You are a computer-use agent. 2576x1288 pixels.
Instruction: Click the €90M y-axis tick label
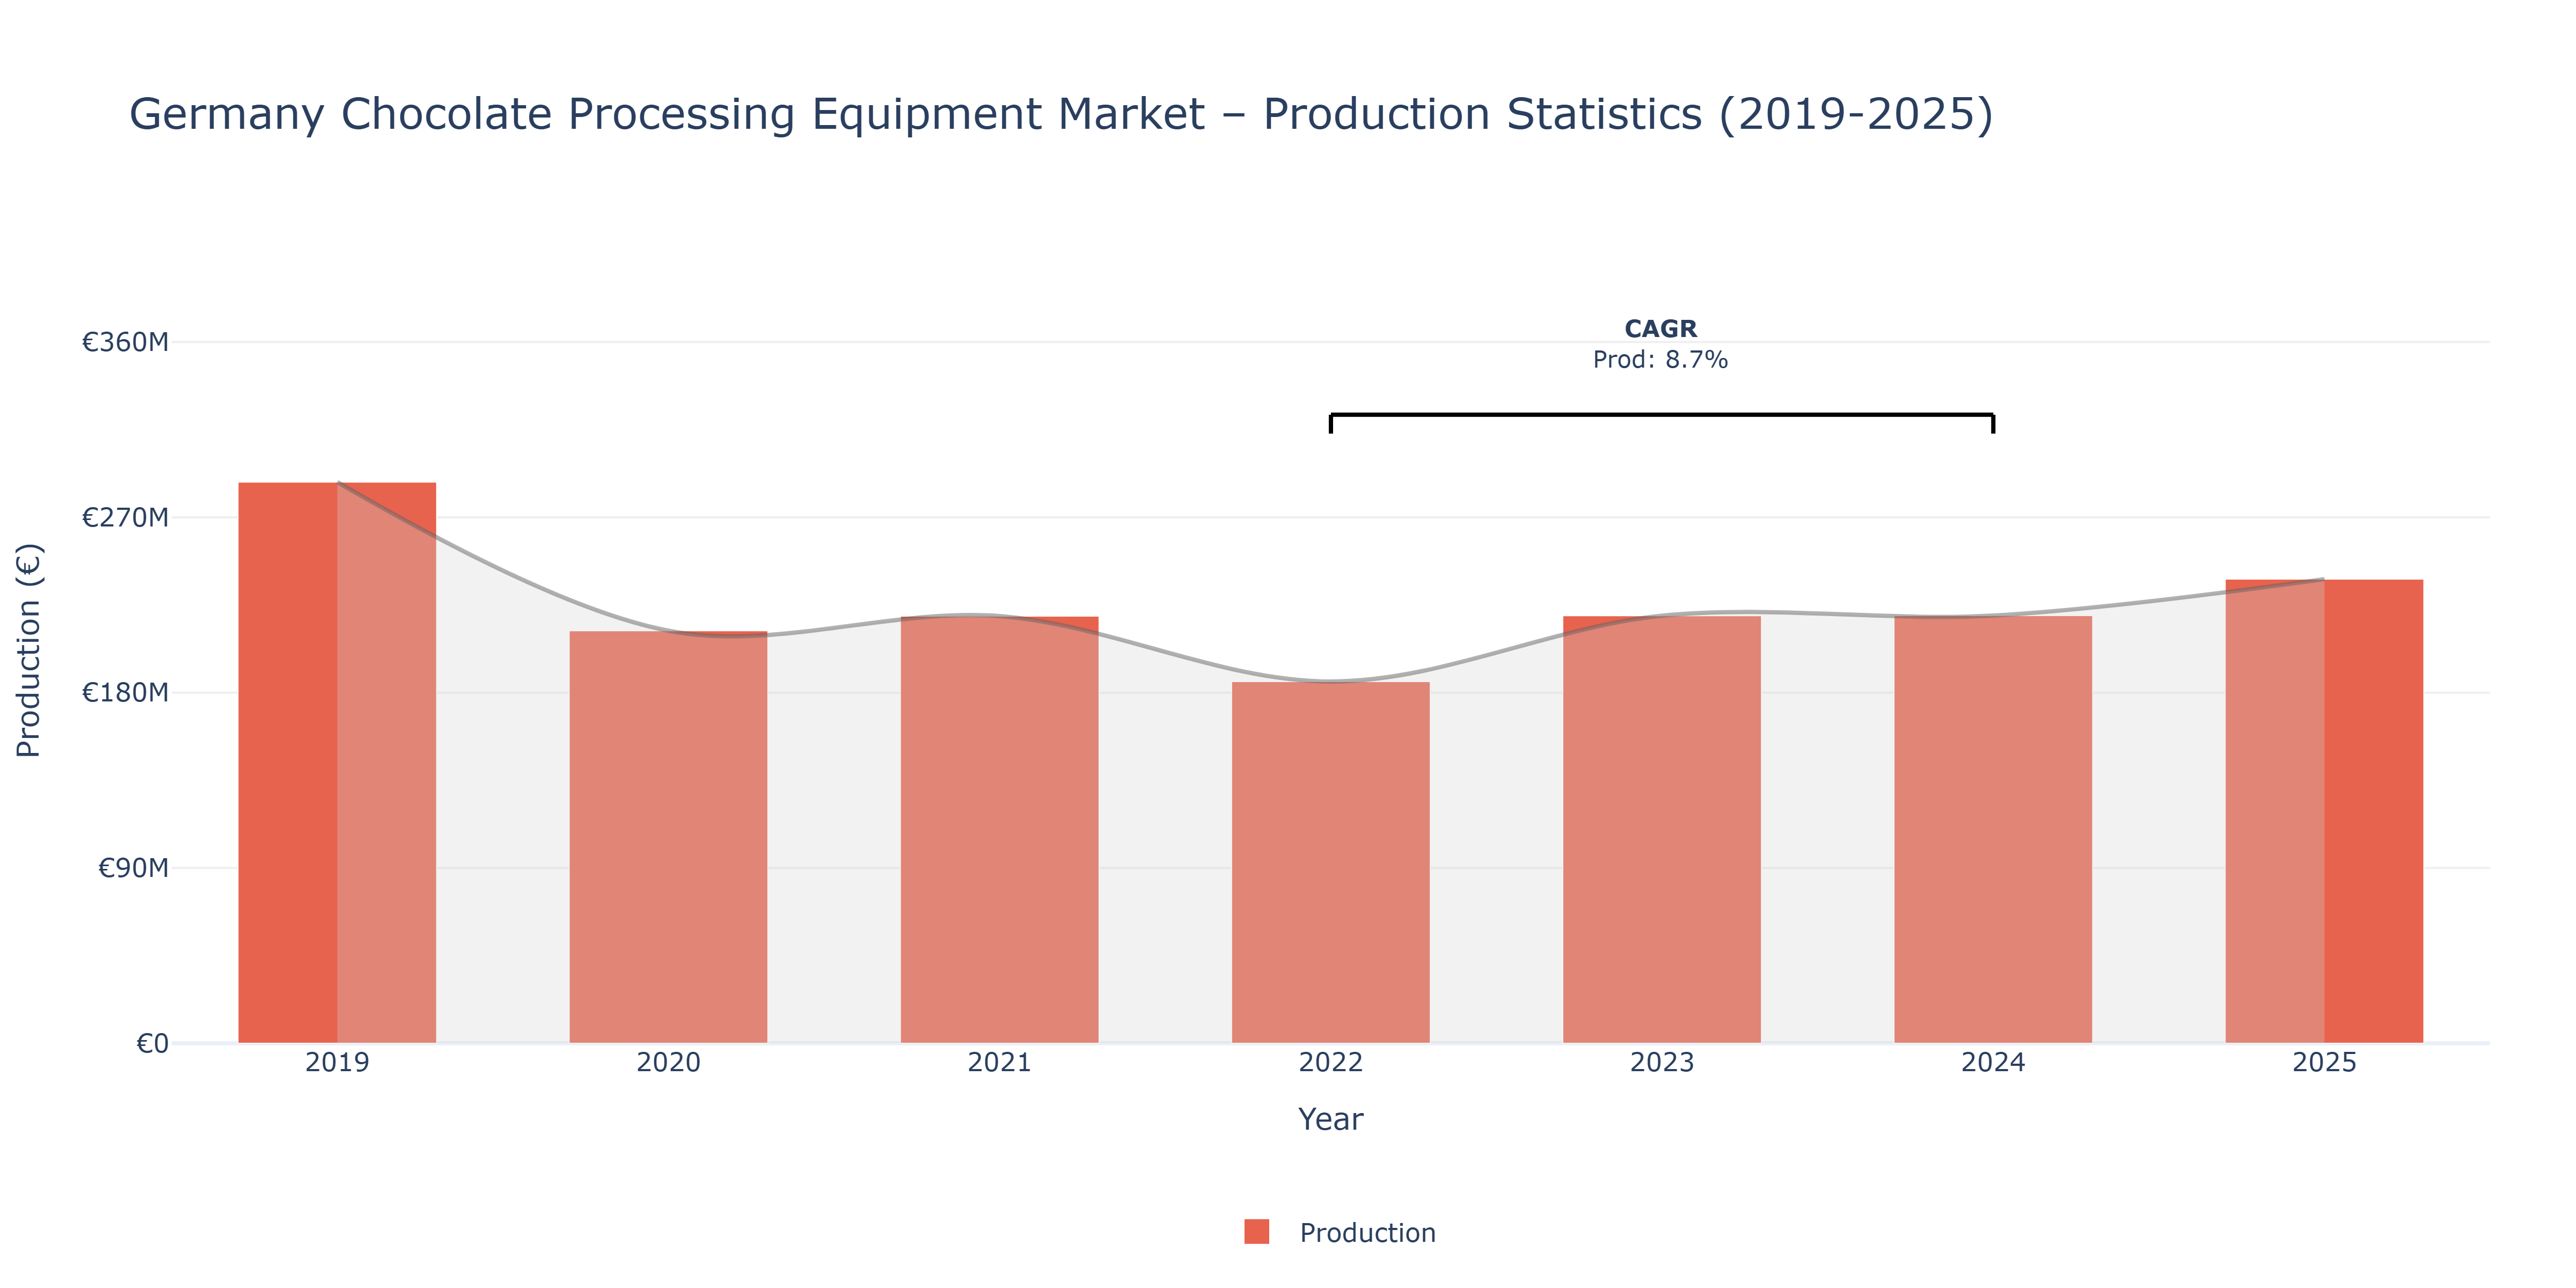pos(133,868)
